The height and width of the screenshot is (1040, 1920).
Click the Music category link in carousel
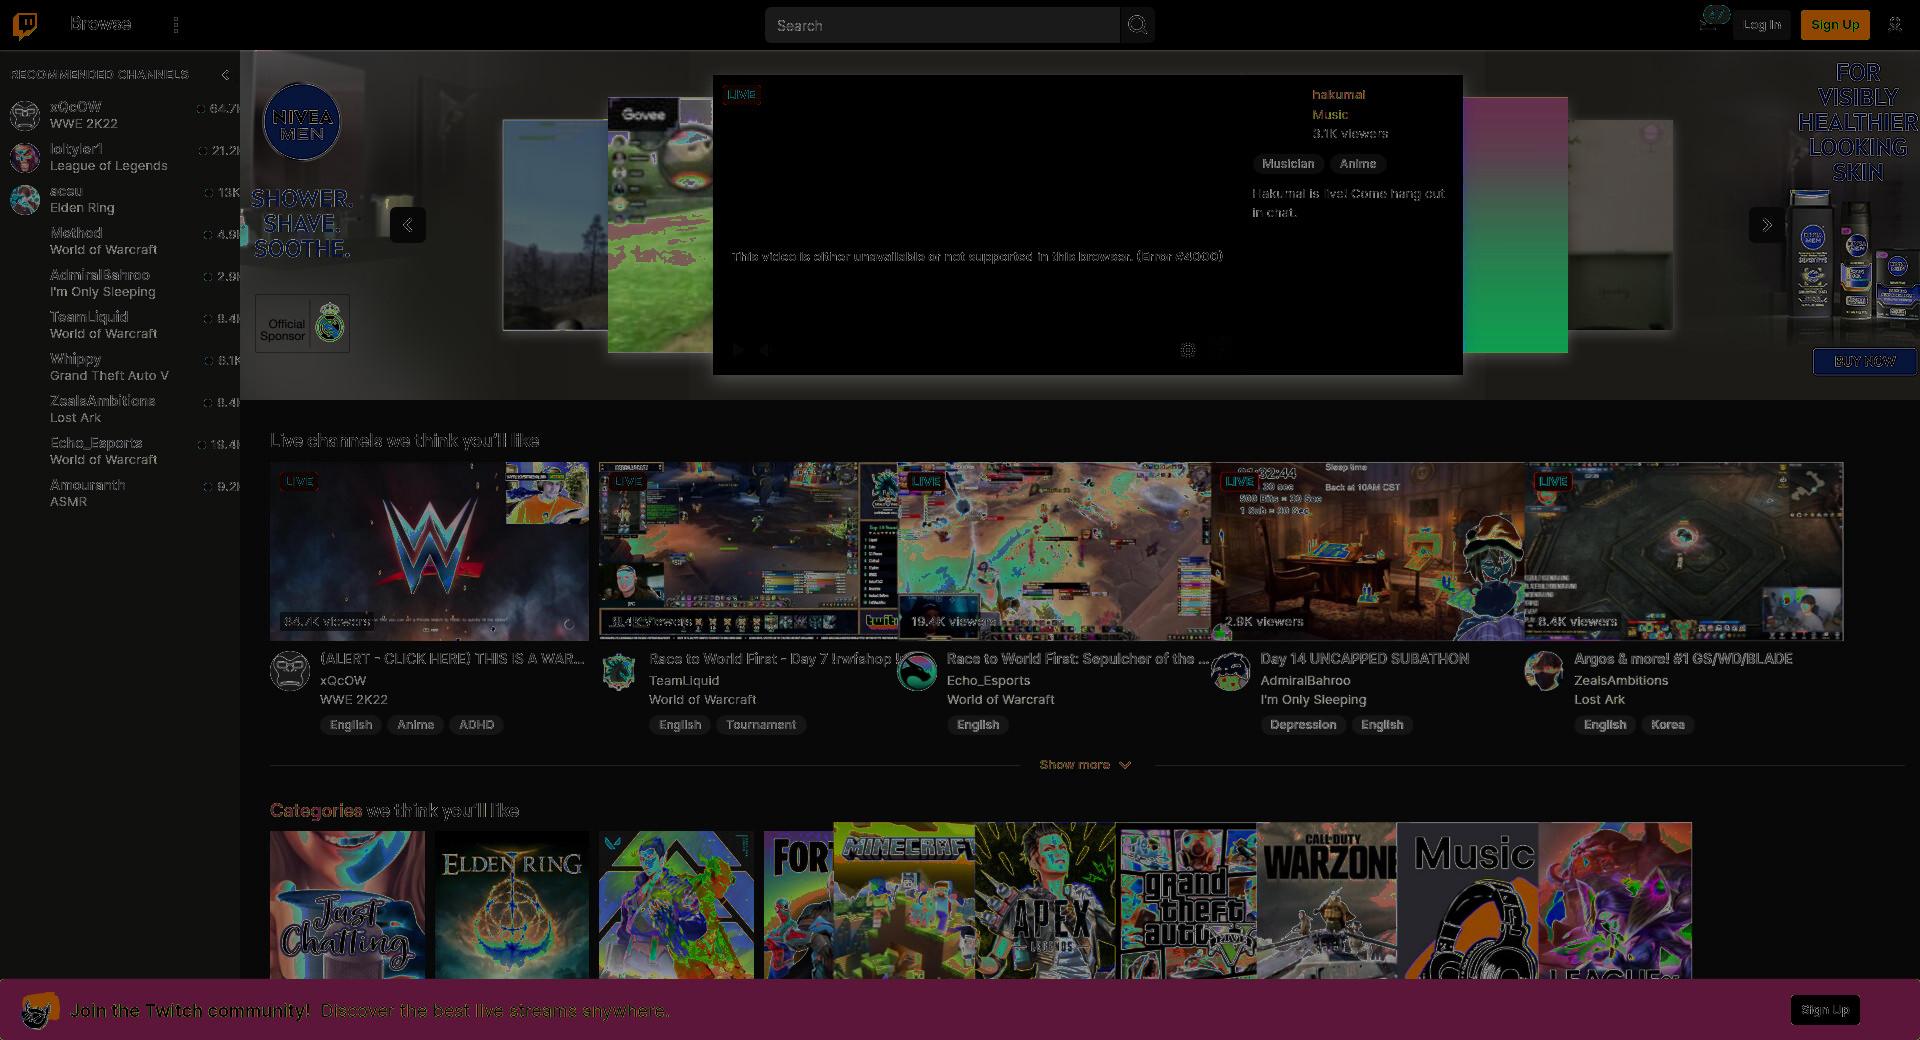tap(1330, 115)
